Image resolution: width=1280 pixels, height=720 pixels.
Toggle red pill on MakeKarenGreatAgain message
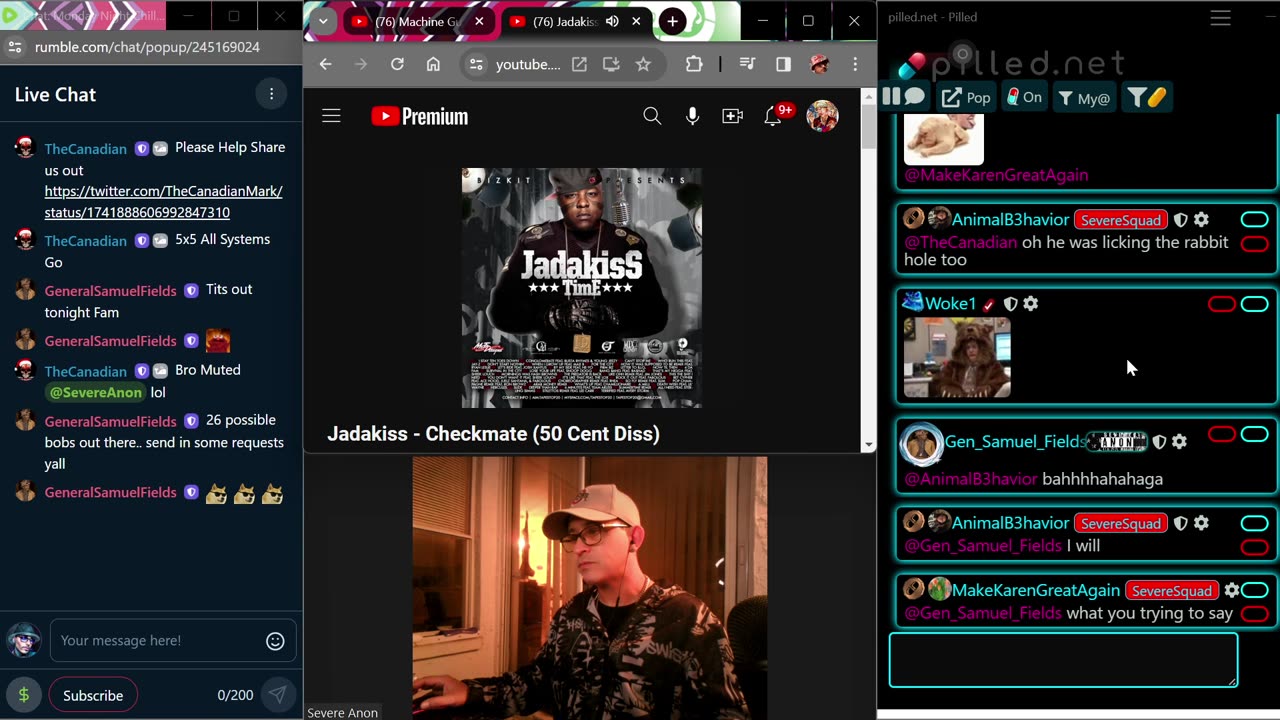[x=1254, y=614]
